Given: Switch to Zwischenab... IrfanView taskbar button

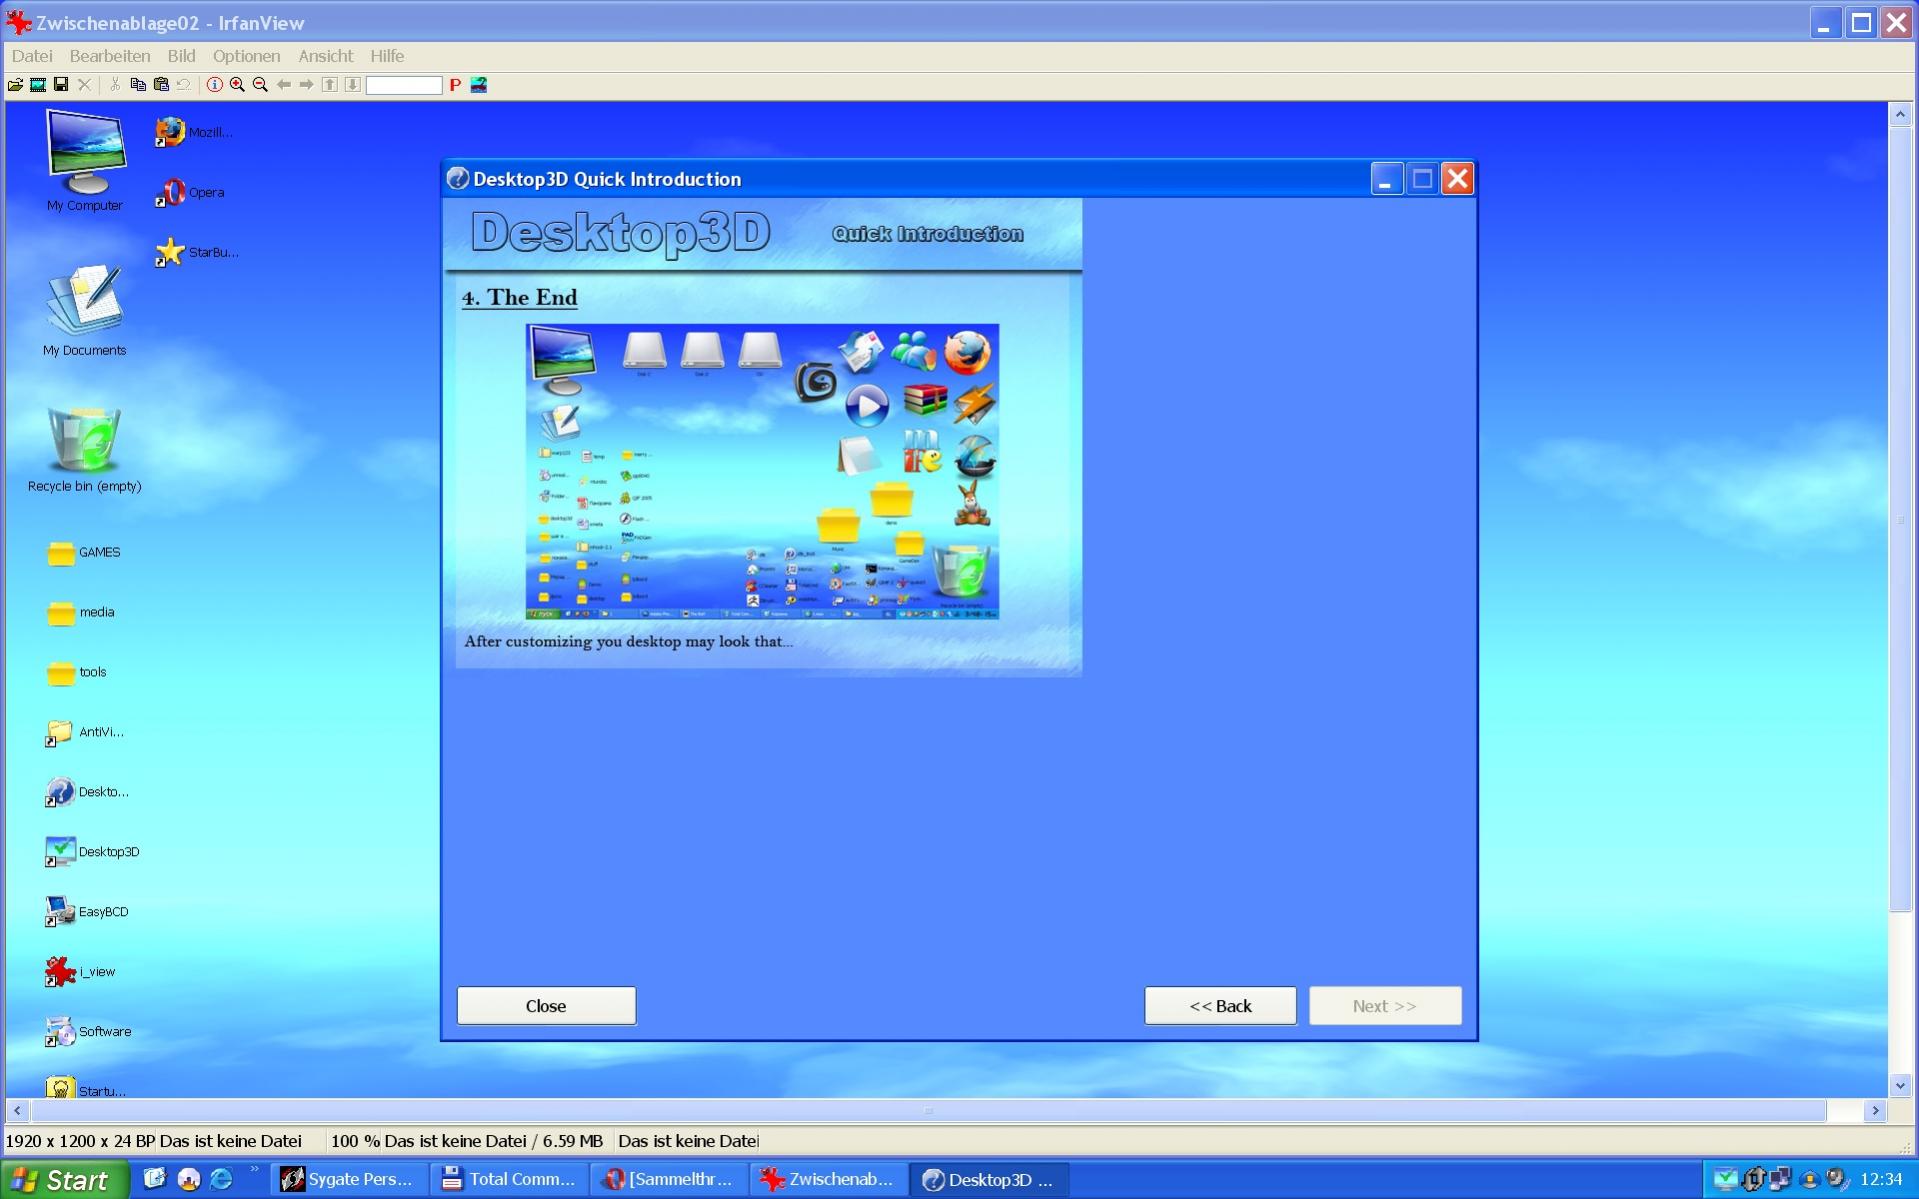Looking at the screenshot, I should coord(829,1180).
